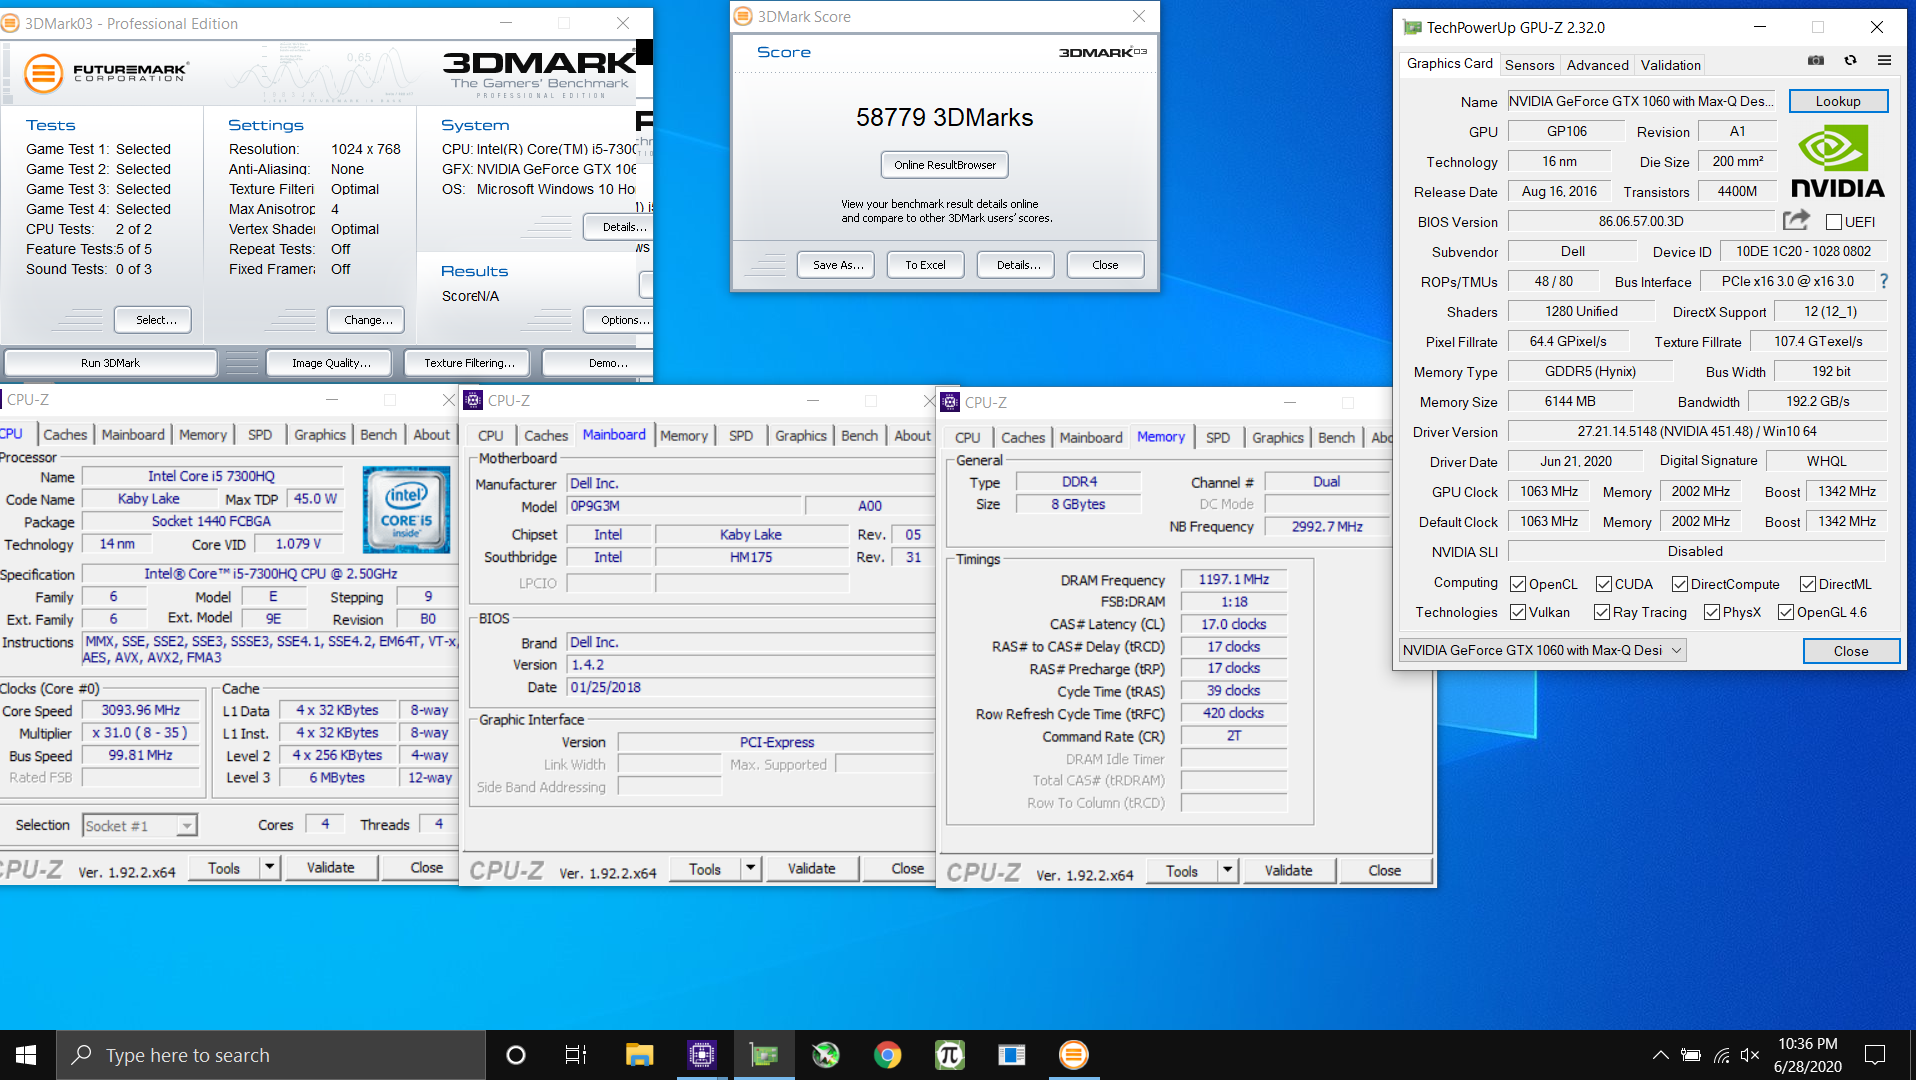Open the blue window app on taskbar
1916x1080 pixels.
pos(1011,1055)
